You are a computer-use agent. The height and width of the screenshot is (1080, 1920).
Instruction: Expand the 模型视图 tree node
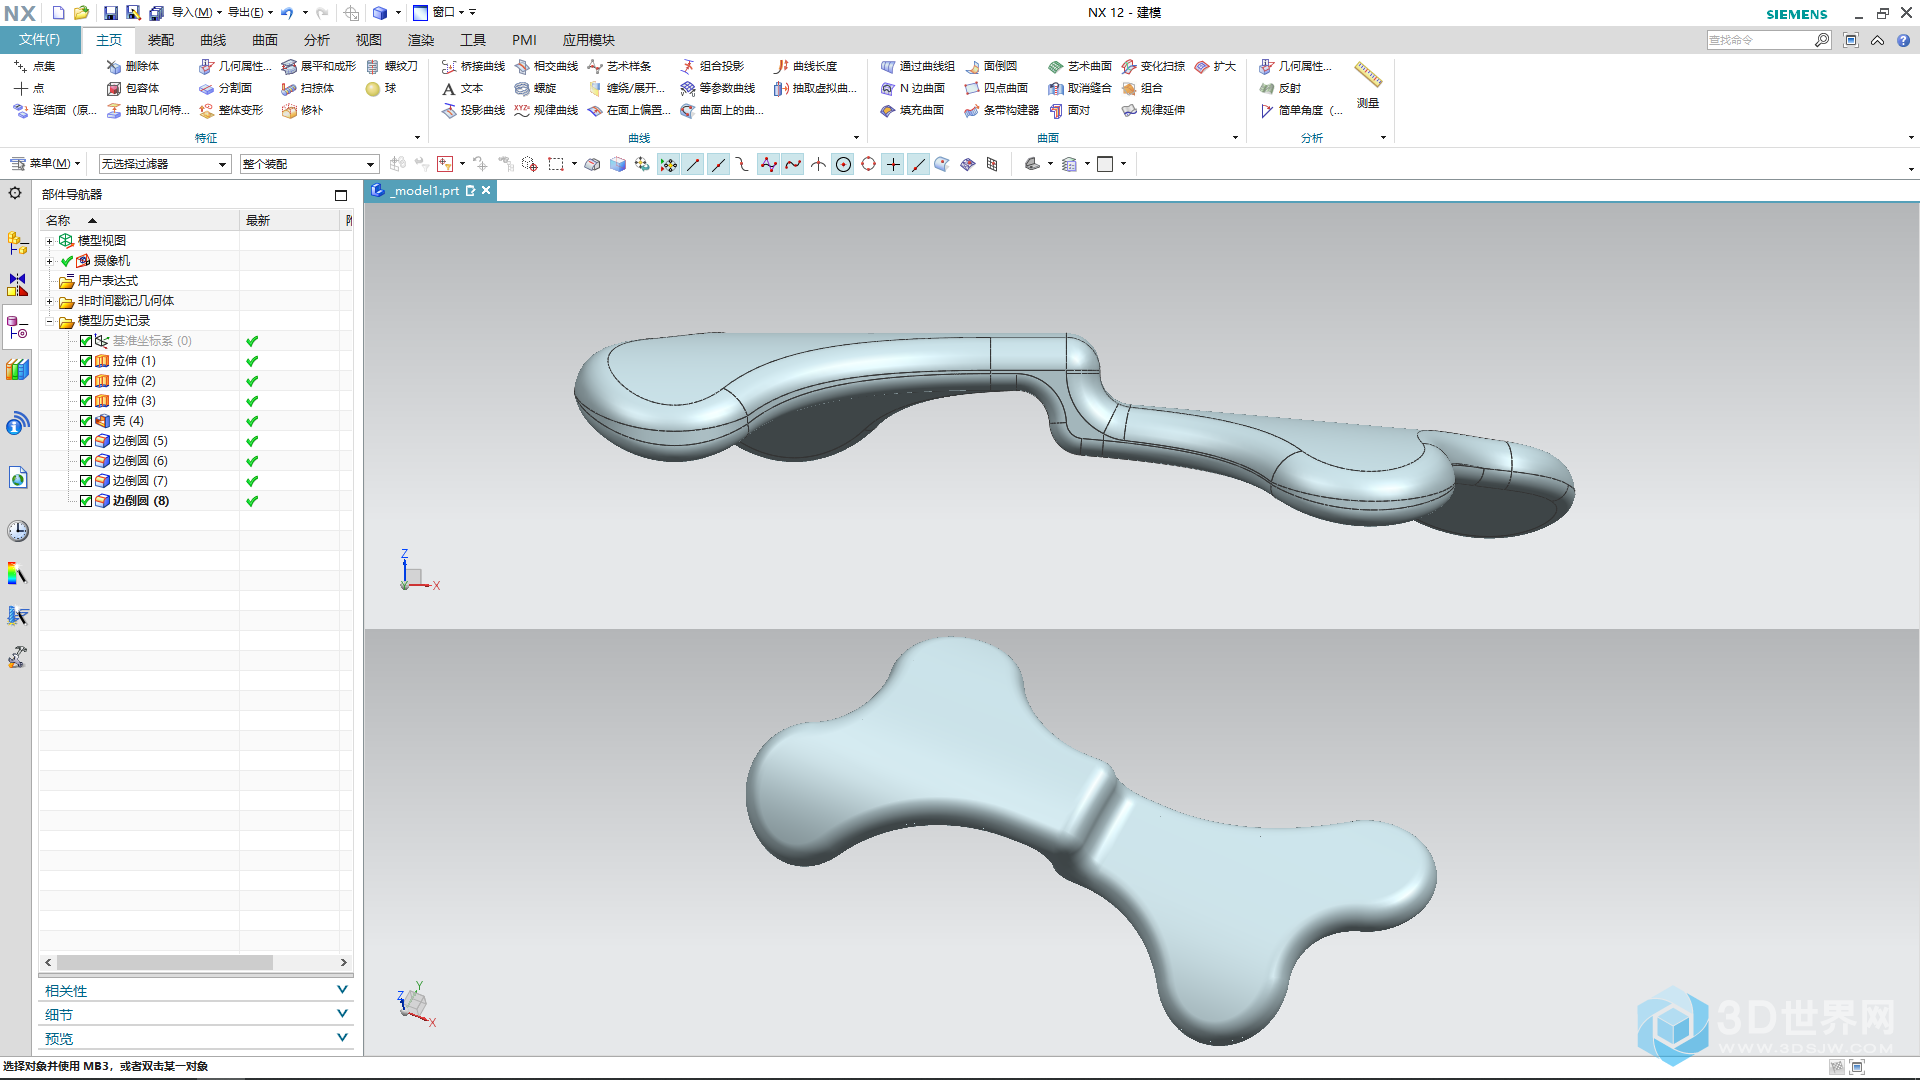click(49, 241)
